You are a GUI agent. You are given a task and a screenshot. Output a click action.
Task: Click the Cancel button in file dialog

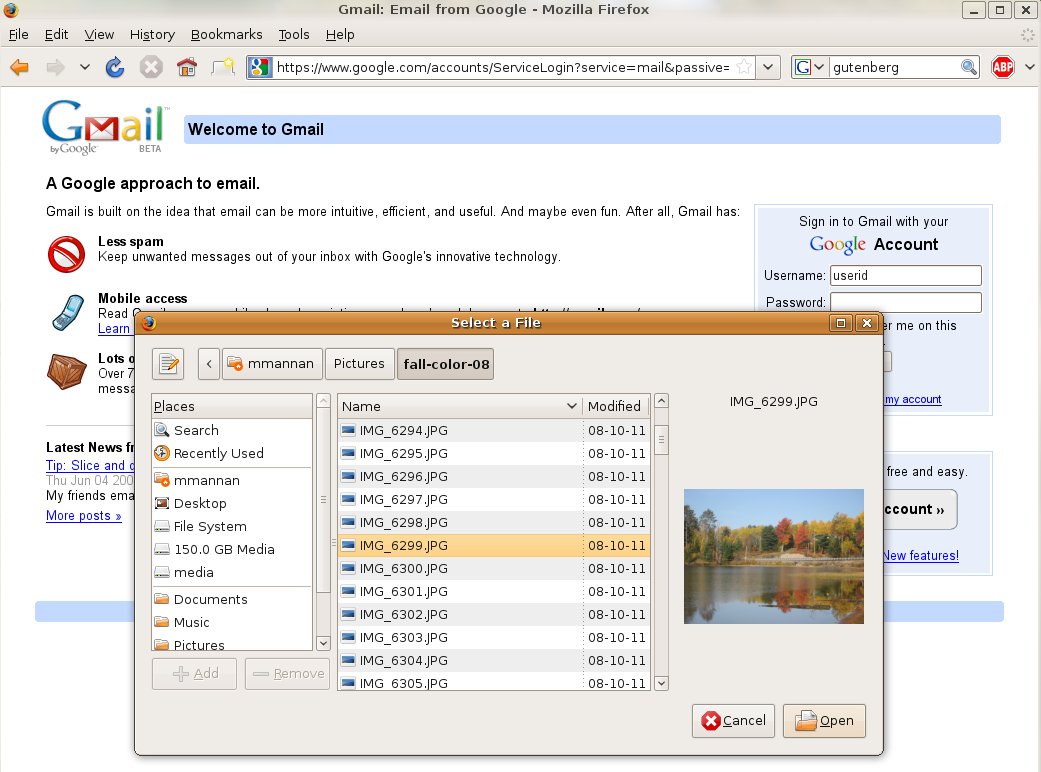[x=733, y=720]
